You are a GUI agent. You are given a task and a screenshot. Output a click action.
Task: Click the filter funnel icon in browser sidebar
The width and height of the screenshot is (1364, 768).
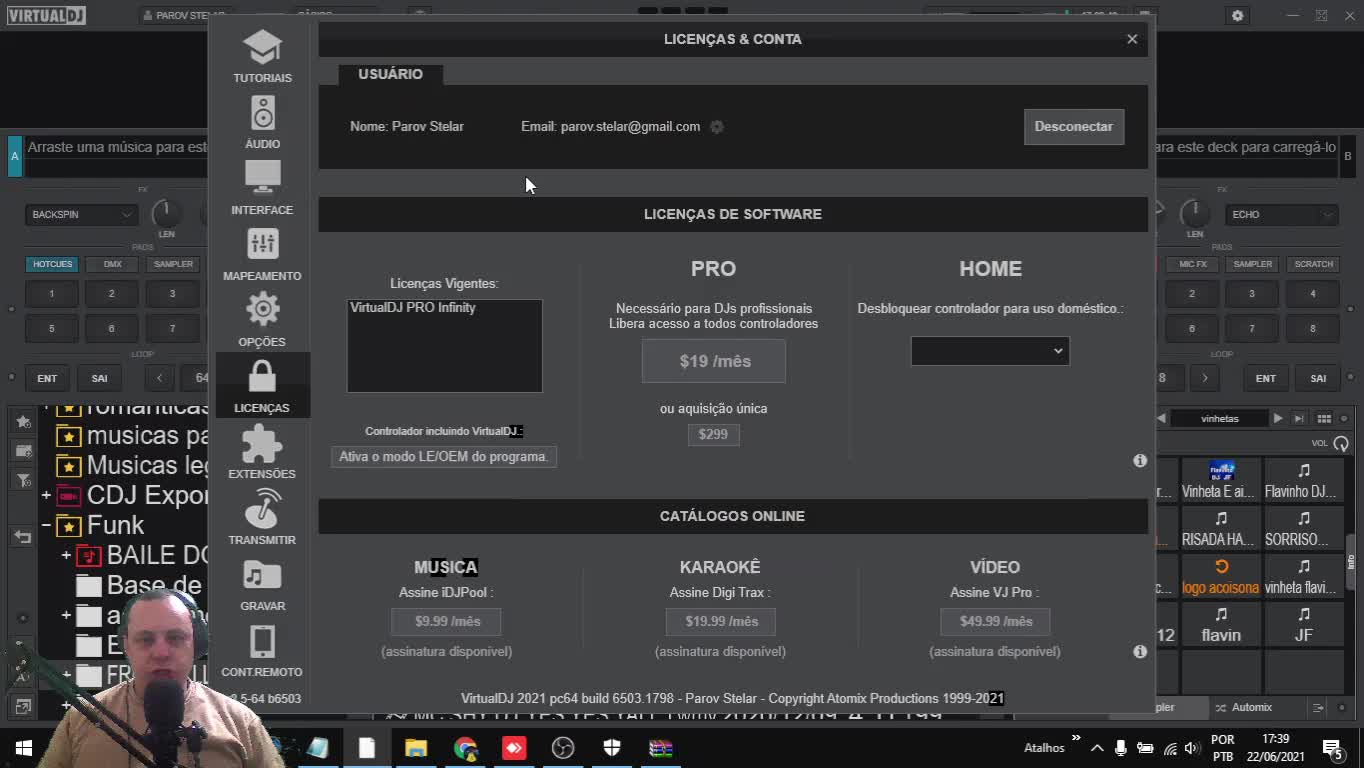coord(23,480)
